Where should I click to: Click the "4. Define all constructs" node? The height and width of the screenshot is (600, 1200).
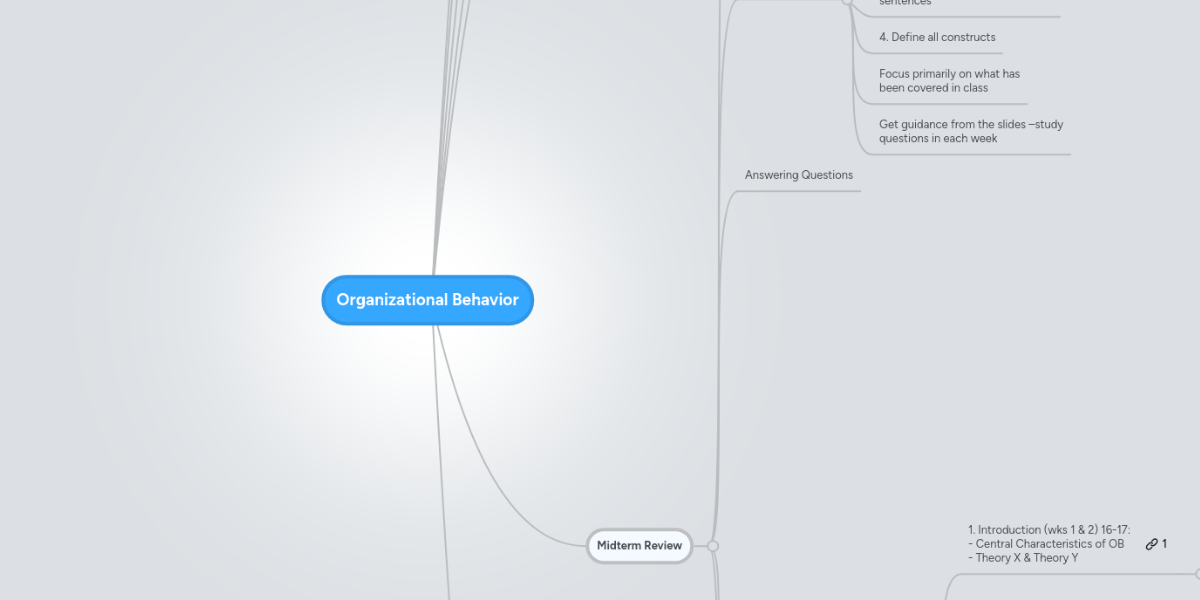tap(937, 37)
